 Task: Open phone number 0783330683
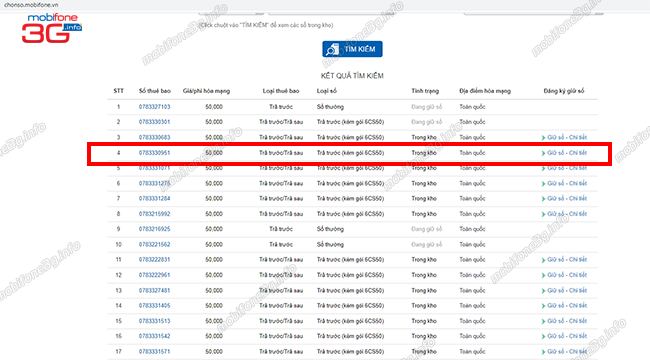(154, 137)
